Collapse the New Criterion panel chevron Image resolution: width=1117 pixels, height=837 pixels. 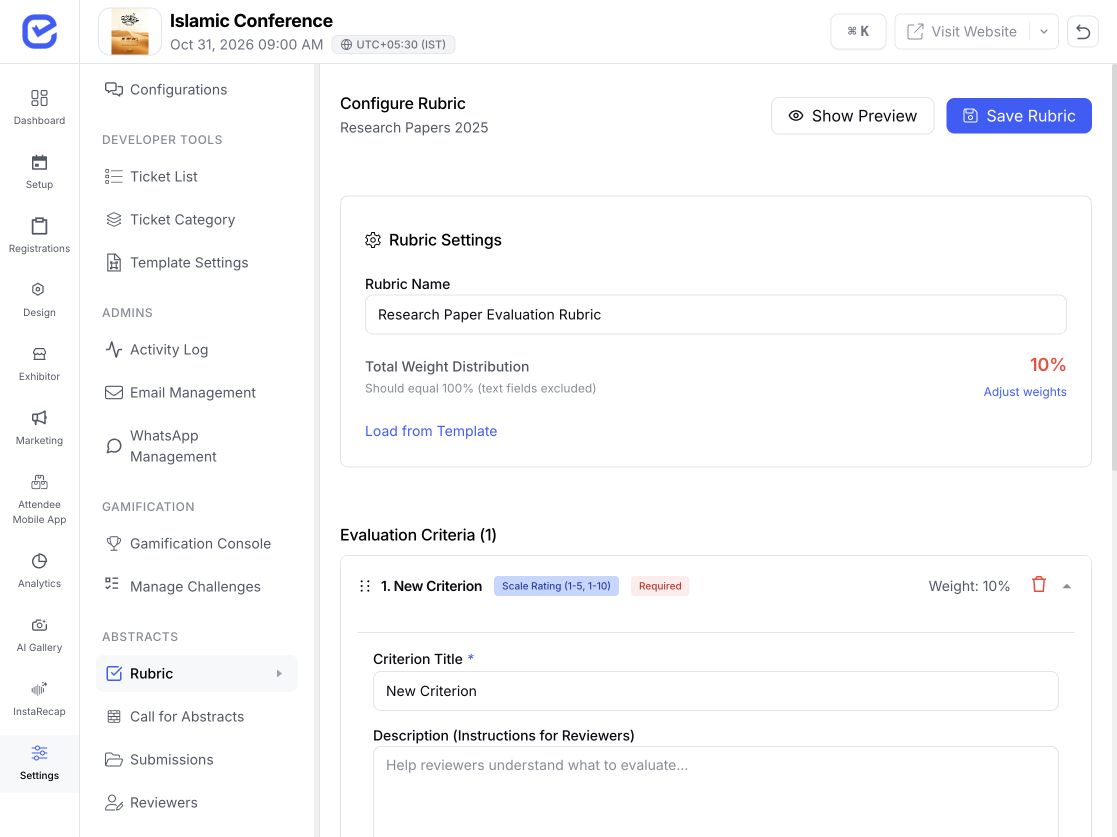[1066, 586]
